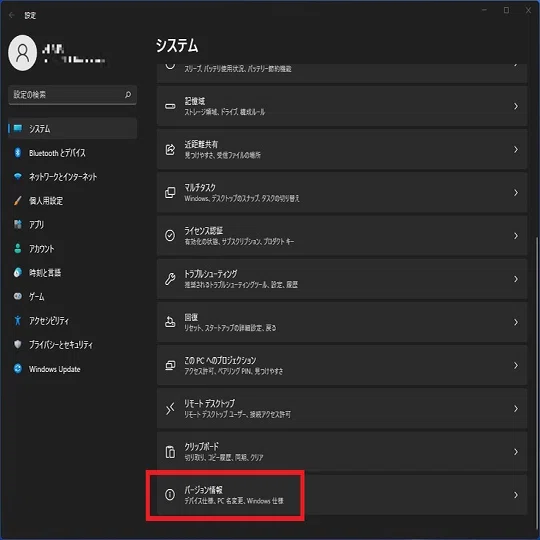Click the アプリ grid icon
Screen dimensions: 540x540
[18, 225]
